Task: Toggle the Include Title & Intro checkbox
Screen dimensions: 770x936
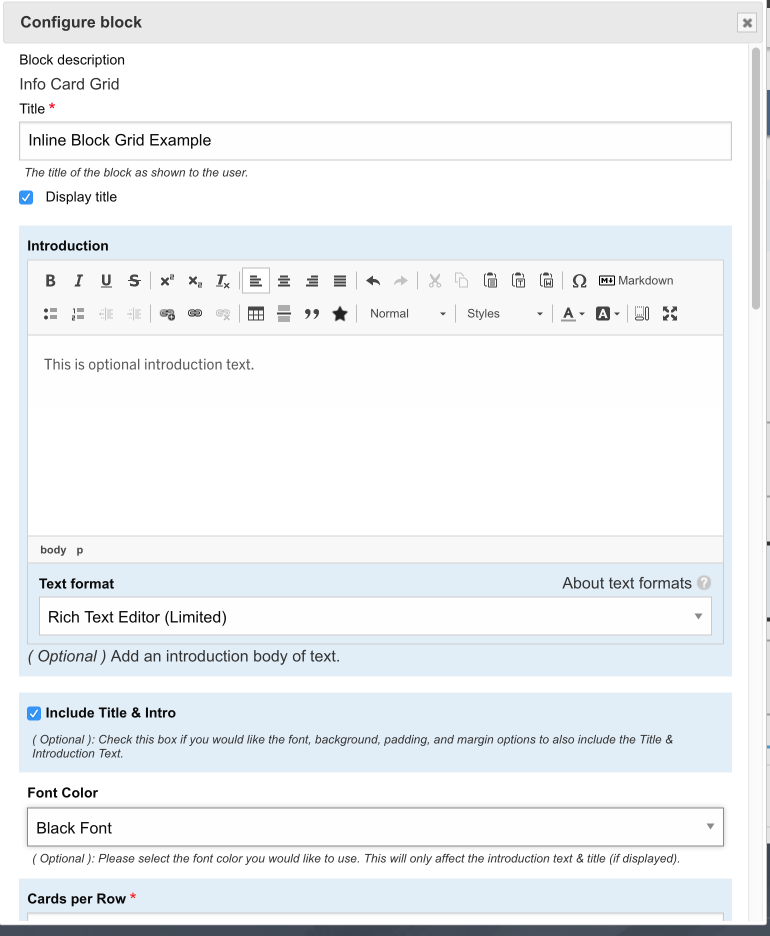Action: [34, 714]
